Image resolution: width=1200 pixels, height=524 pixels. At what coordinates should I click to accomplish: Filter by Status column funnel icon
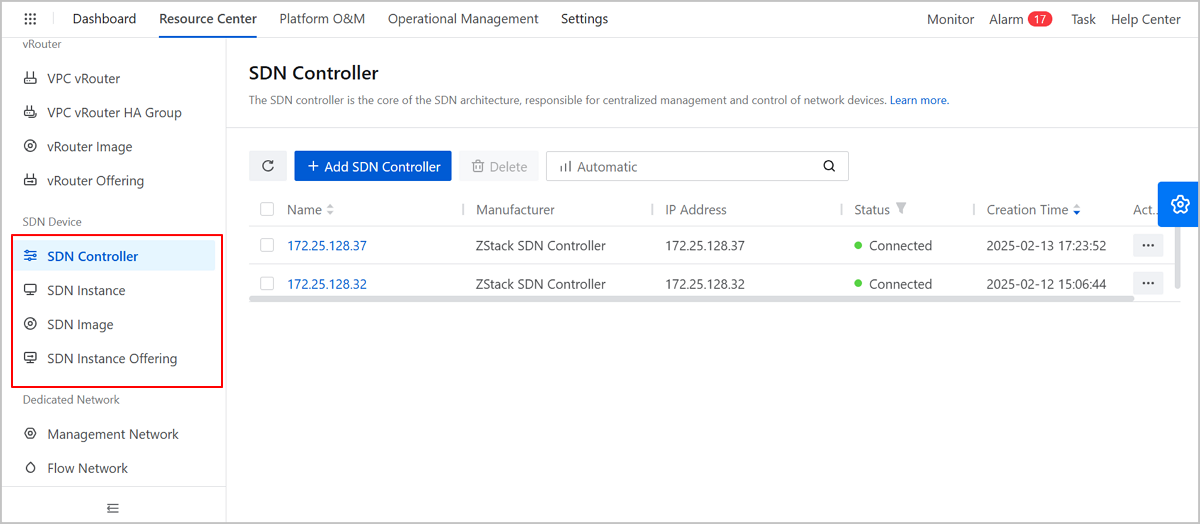(x=901, y=209)
